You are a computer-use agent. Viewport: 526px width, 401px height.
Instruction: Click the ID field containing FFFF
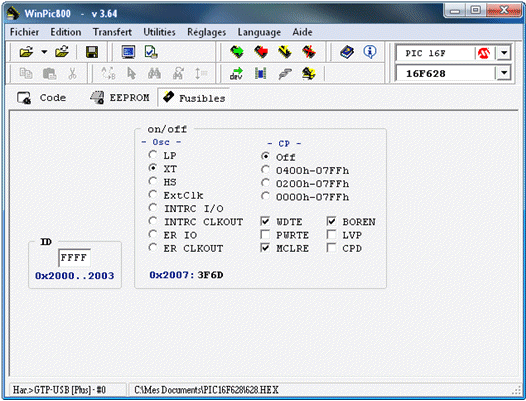point(74,258)
